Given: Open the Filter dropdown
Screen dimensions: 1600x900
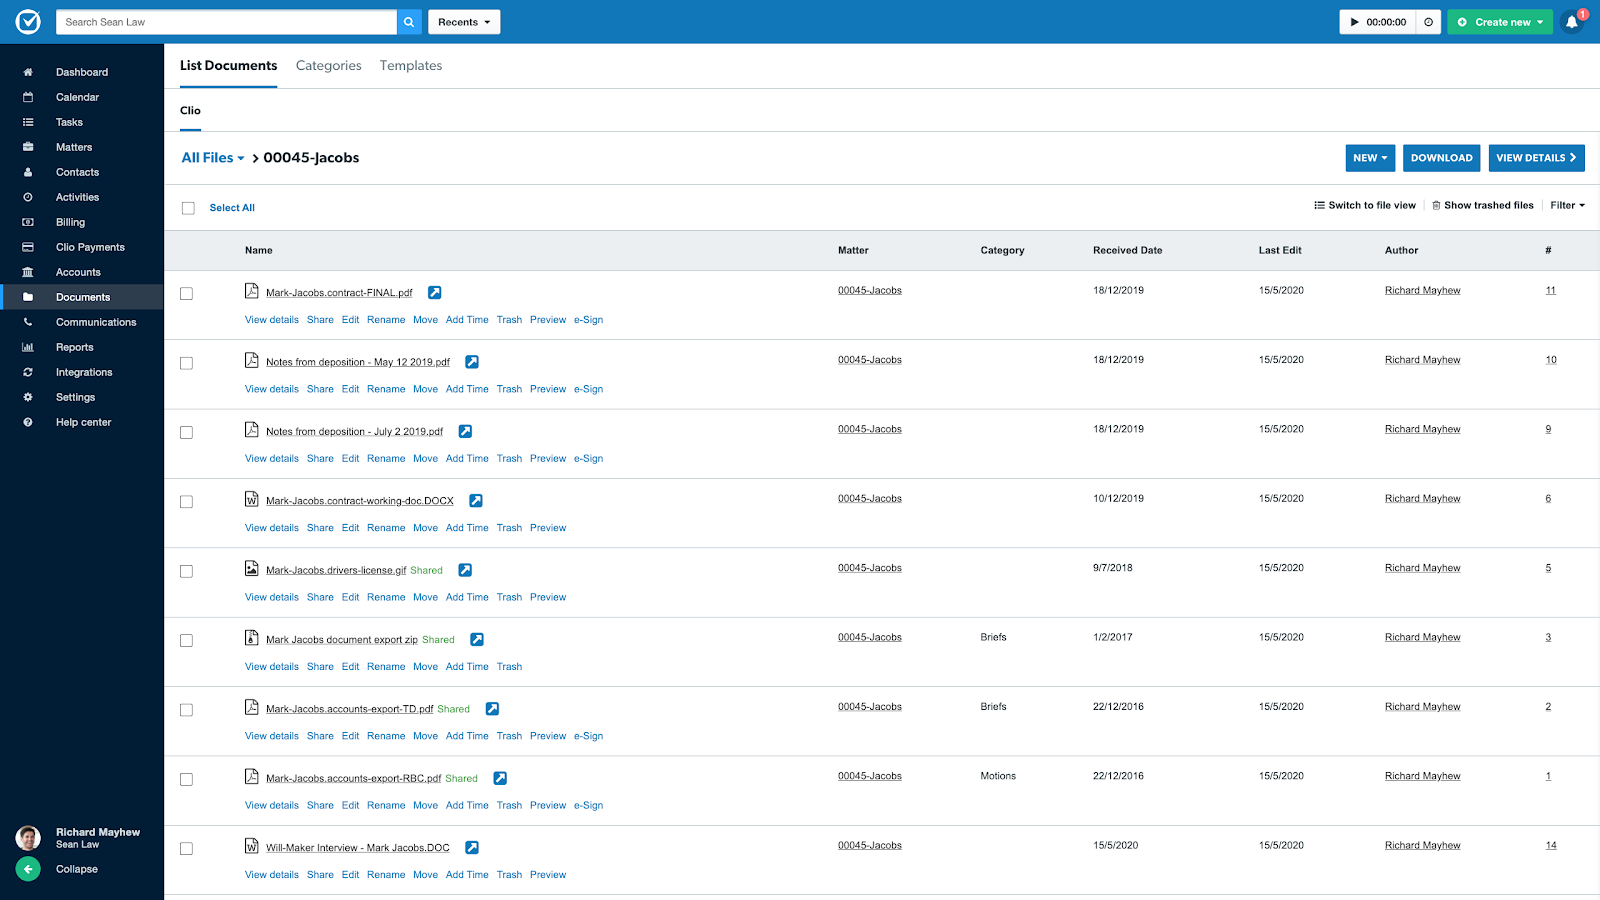Looking at the screenshot, I should pyautogui.click(x=1567, y=205).
